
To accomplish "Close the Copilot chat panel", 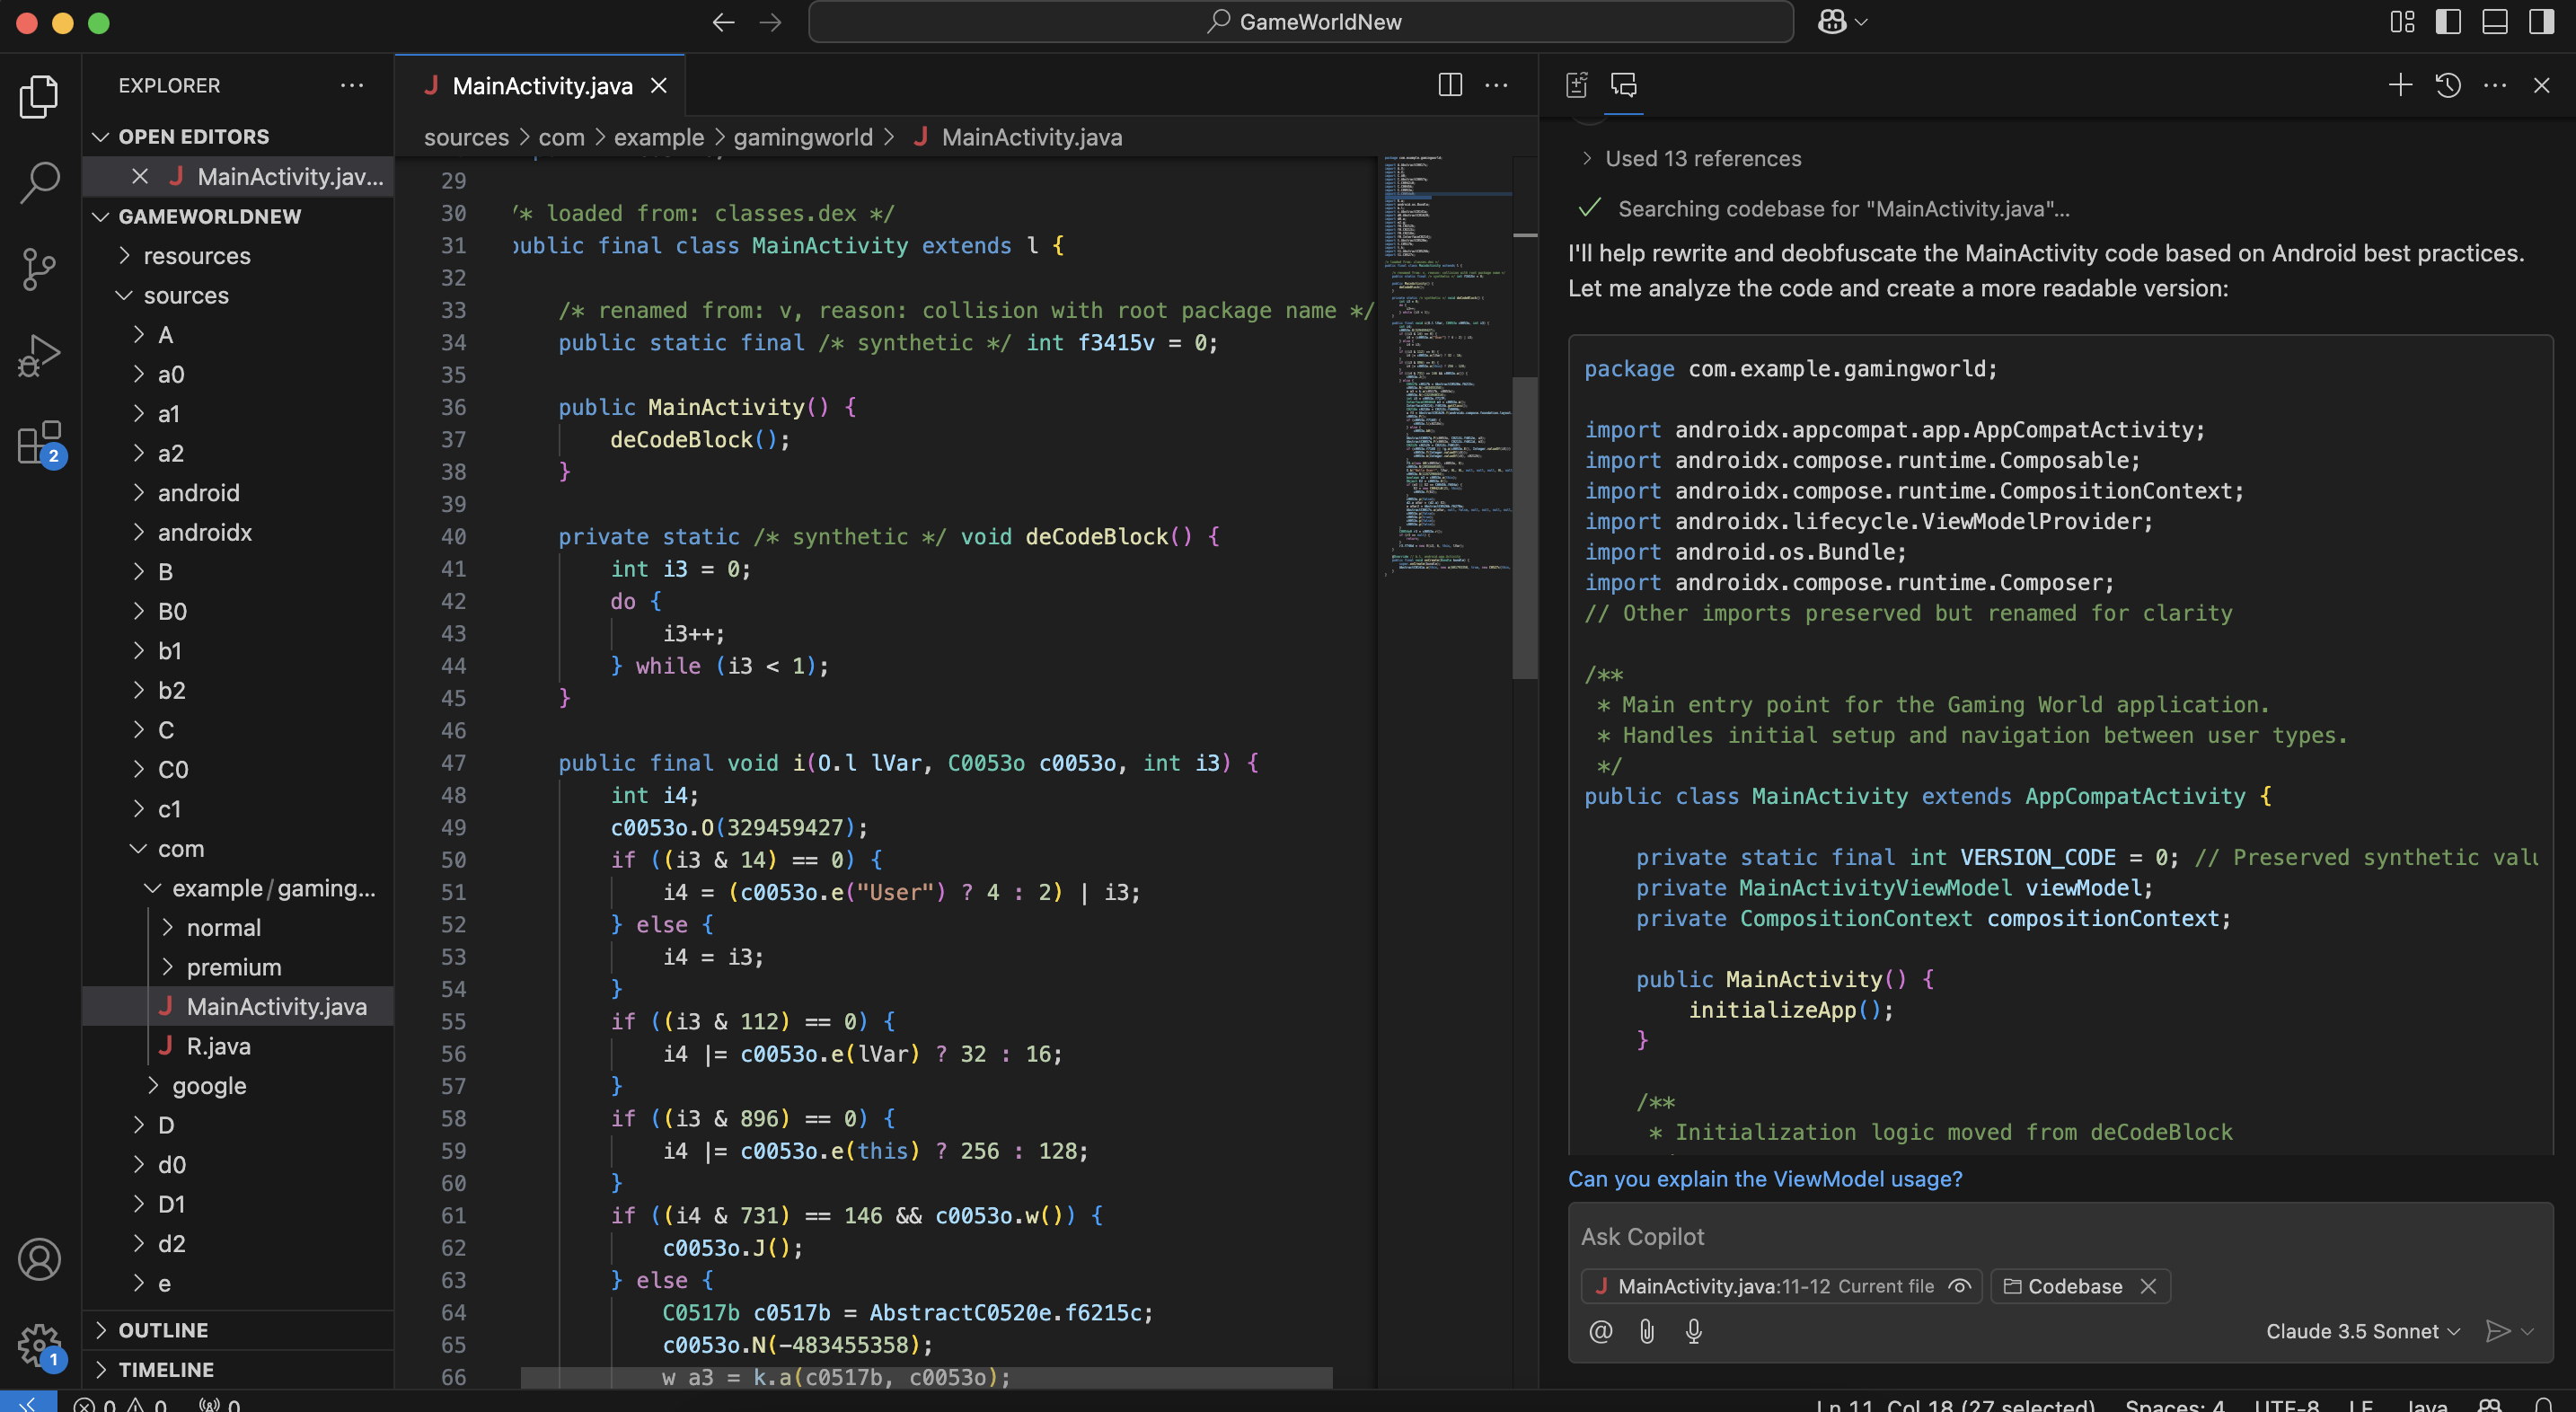I will pyautogui.click(x=2541, y=85).
